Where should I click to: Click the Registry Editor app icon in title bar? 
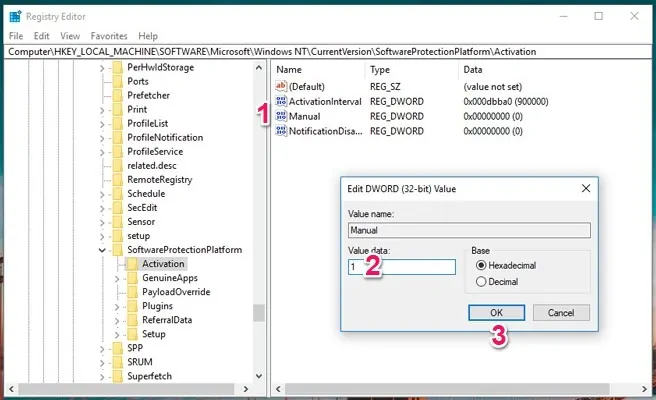tap(13, 16)
